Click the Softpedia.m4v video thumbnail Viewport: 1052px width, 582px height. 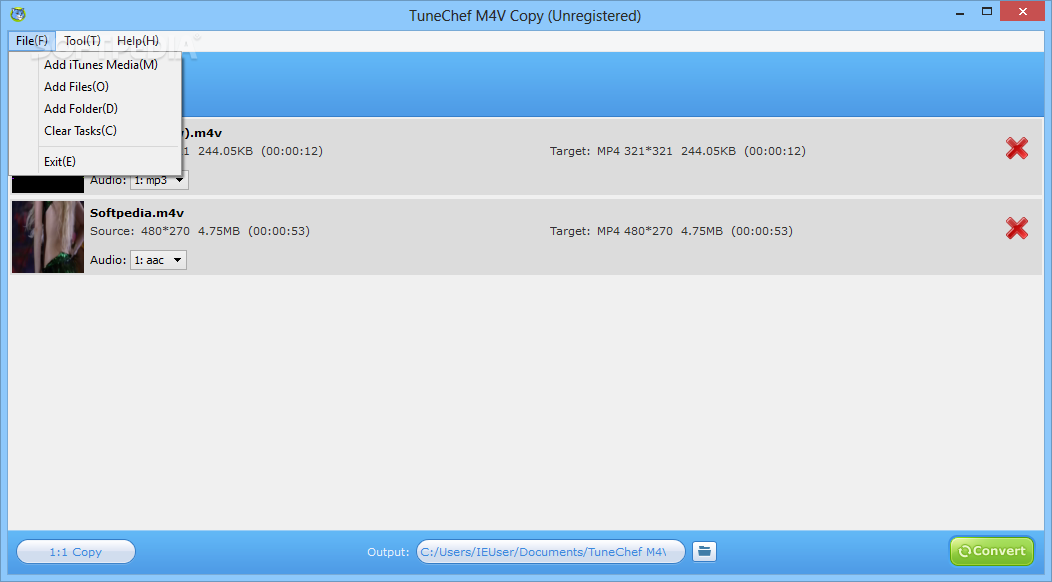click(48, 237)
